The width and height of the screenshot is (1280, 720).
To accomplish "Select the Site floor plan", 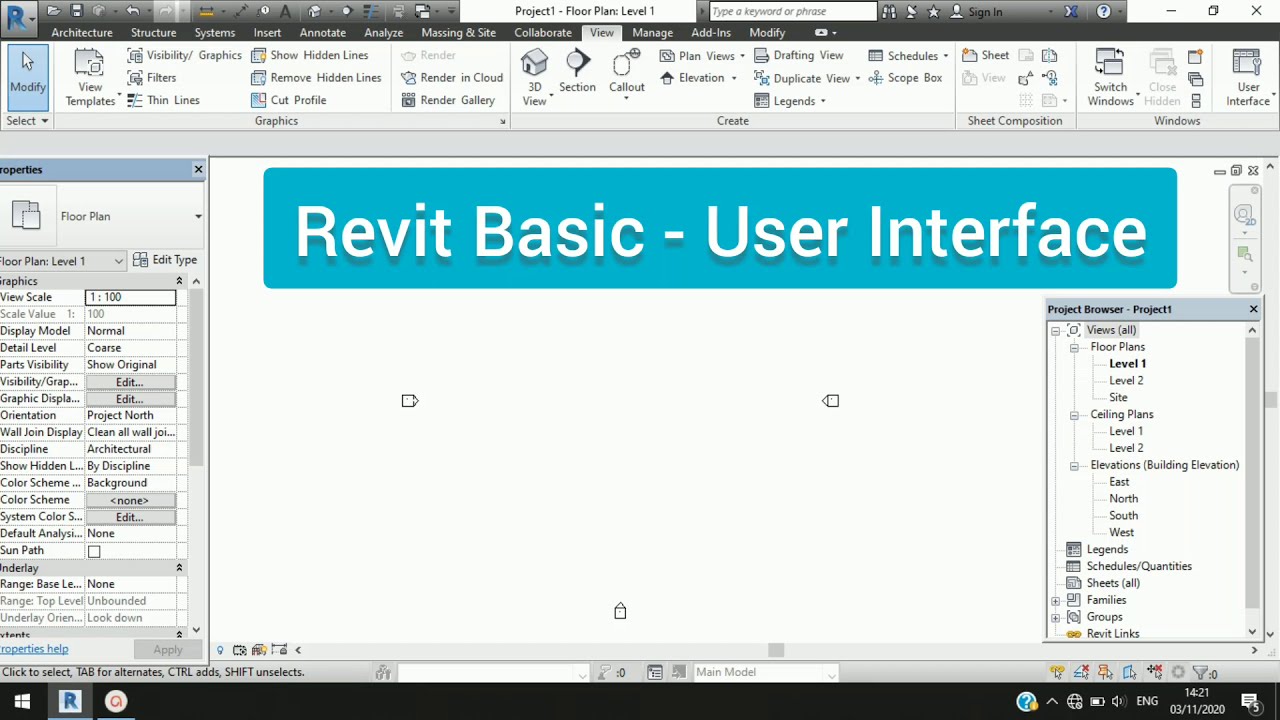I will (1118, 397).
